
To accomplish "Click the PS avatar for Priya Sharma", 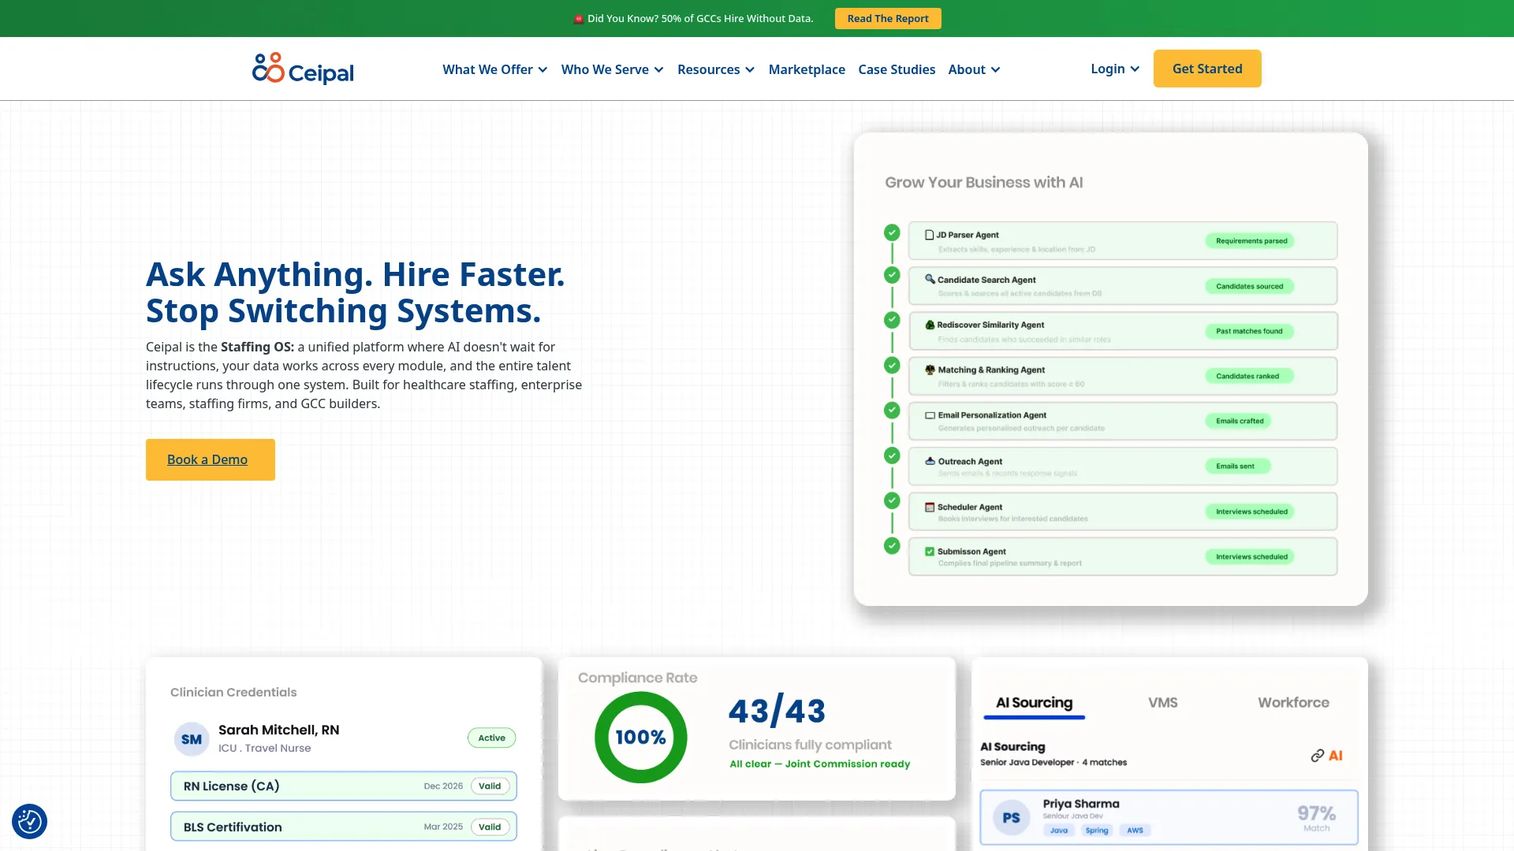I will point(1011,817).
